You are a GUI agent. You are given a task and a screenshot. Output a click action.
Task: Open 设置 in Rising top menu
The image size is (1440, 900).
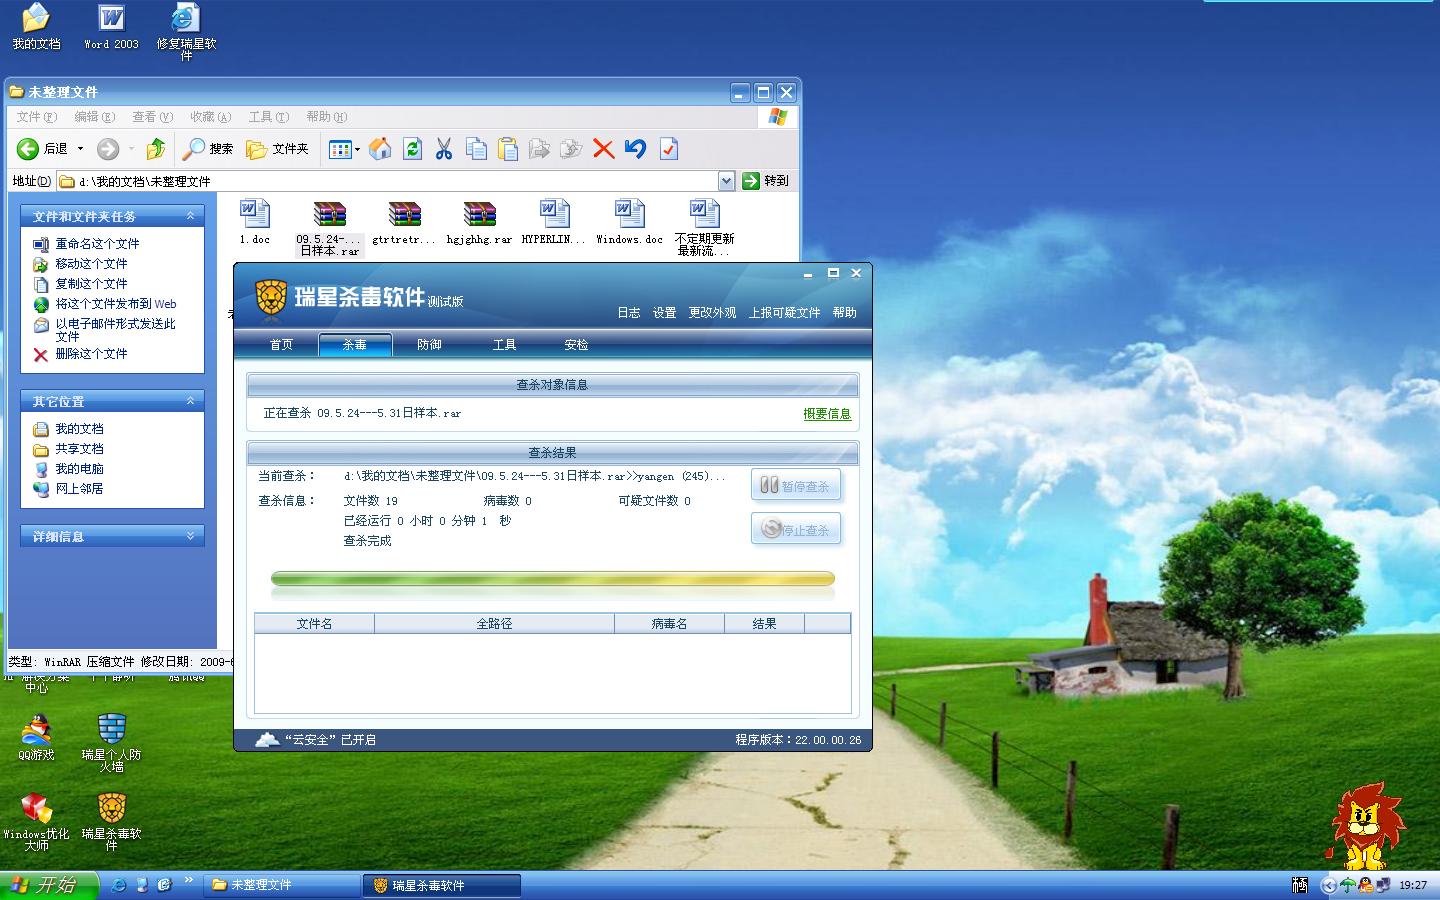(x=665, y=313)
